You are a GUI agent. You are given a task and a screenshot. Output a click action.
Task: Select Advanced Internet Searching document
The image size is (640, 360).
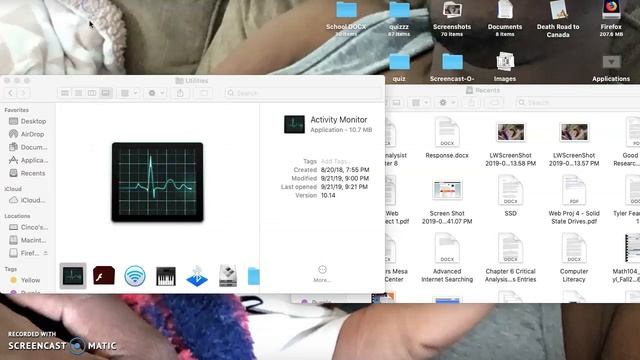tap(447, 258)
